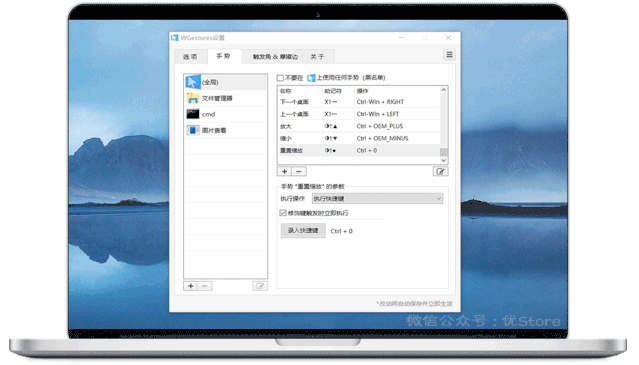The width and height of the screenshot is (639, 365).
Task: Switch to the 选项 tab
Action: point(190,57)
